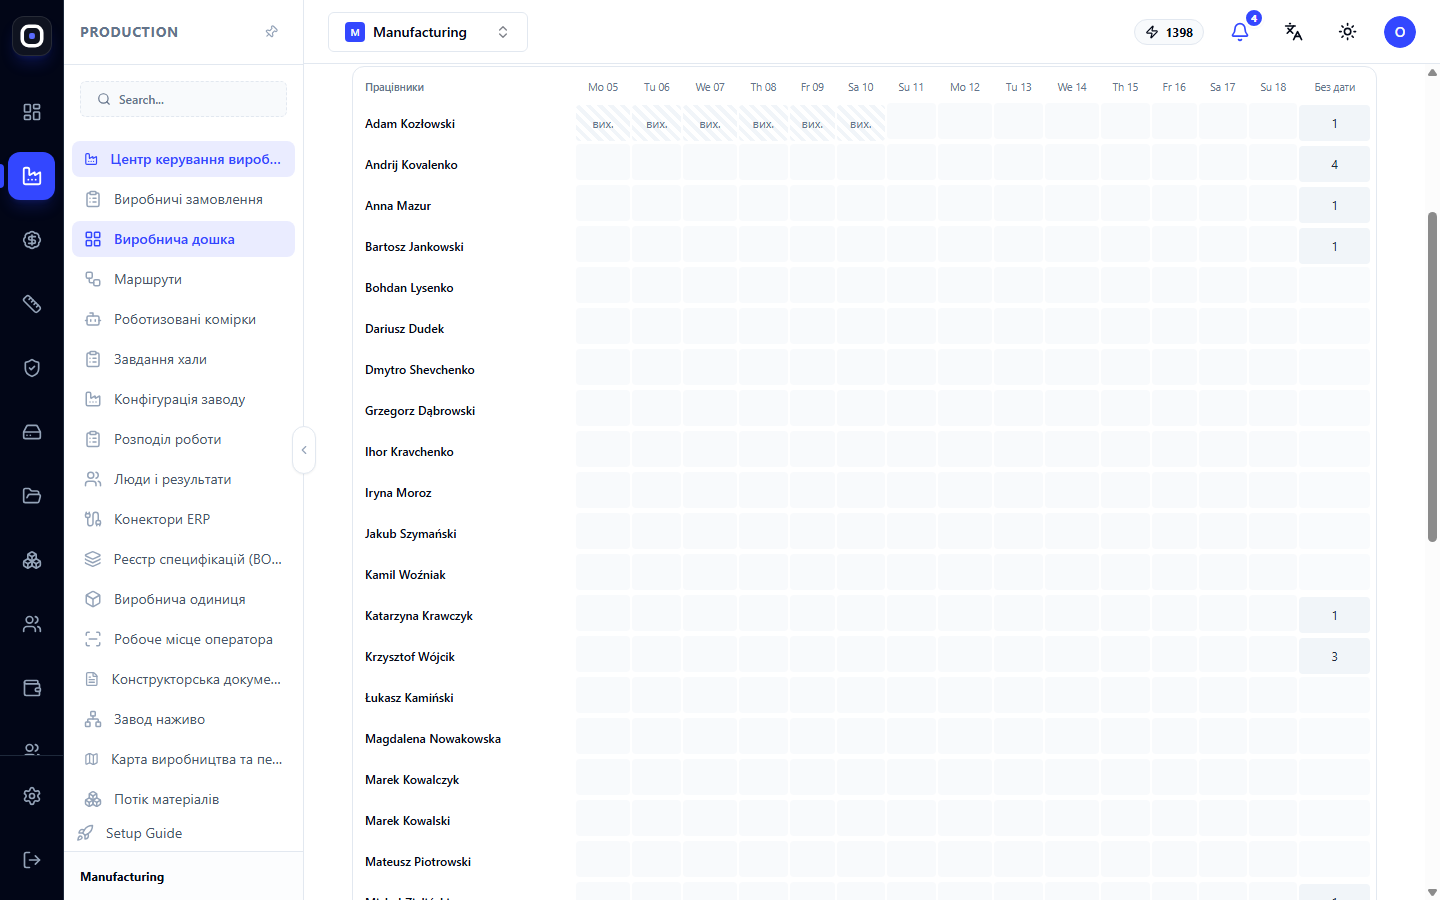Open the shield quality icon in rail

click(x=32, y=368)
